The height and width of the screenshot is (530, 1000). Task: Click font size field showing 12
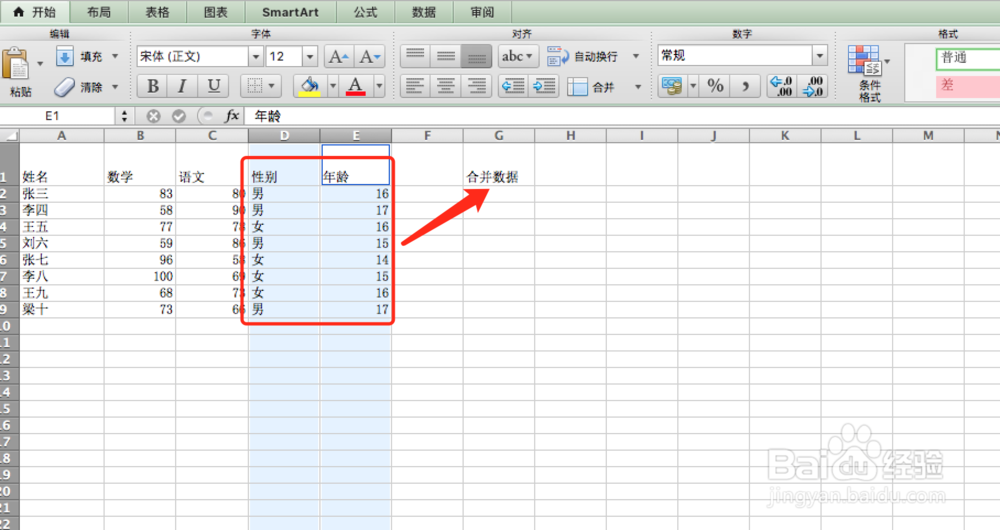pos(284,56)
